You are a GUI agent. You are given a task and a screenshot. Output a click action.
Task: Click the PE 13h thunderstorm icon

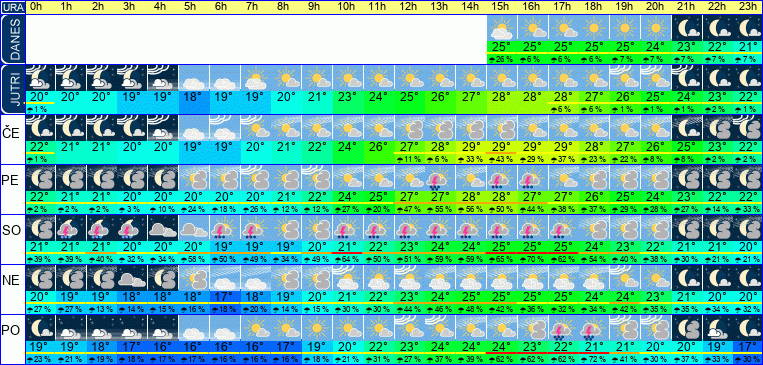[440, 178]
